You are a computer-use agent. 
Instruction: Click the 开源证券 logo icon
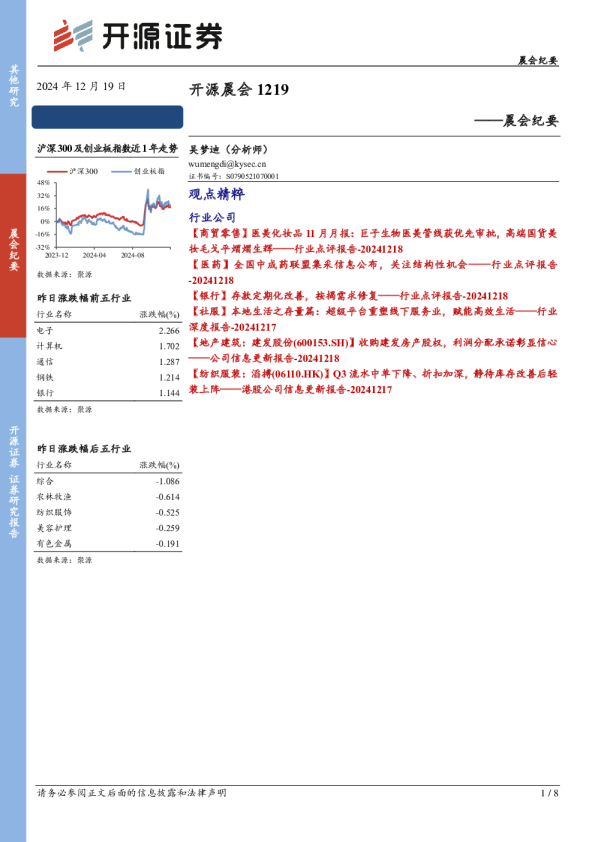73,36
